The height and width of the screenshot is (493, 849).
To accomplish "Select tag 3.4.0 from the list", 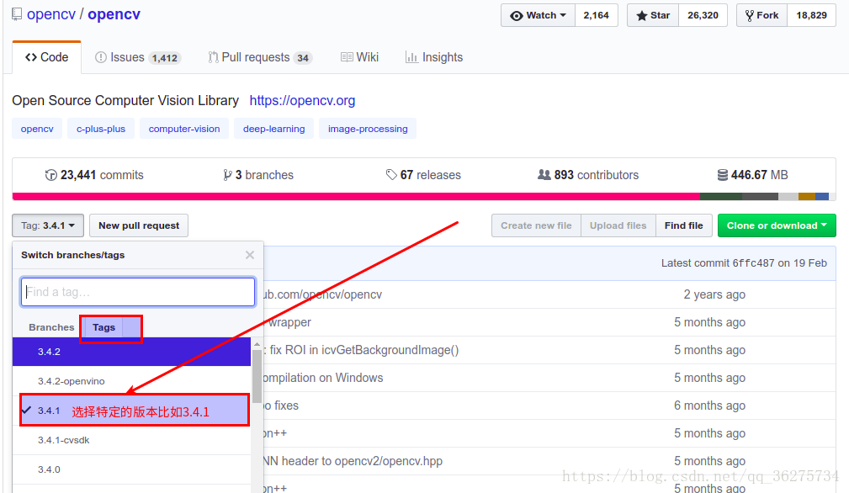I will click(x=132, y=469).
